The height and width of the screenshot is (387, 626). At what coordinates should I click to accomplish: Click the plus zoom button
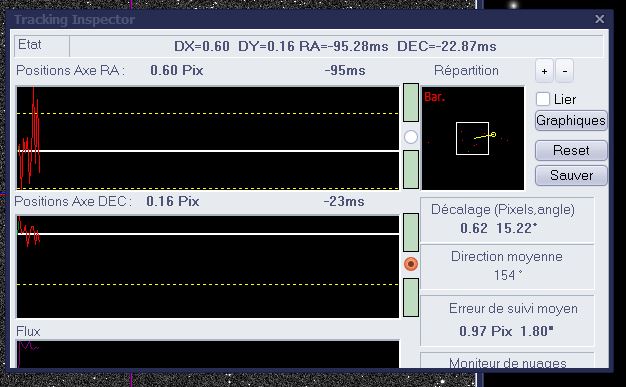tap(544, 71)
